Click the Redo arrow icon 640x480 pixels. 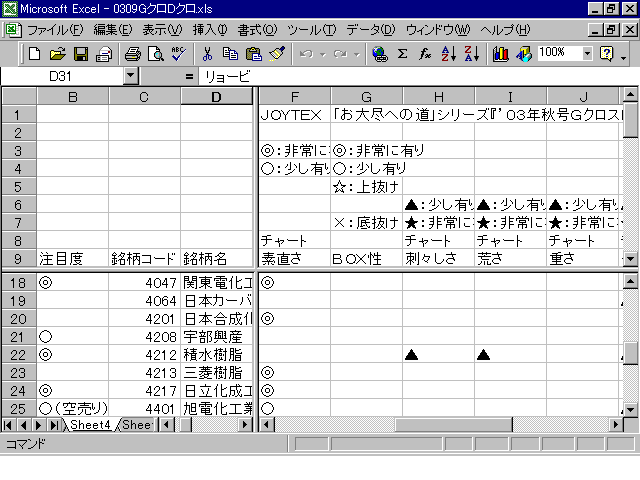[340, 54]
